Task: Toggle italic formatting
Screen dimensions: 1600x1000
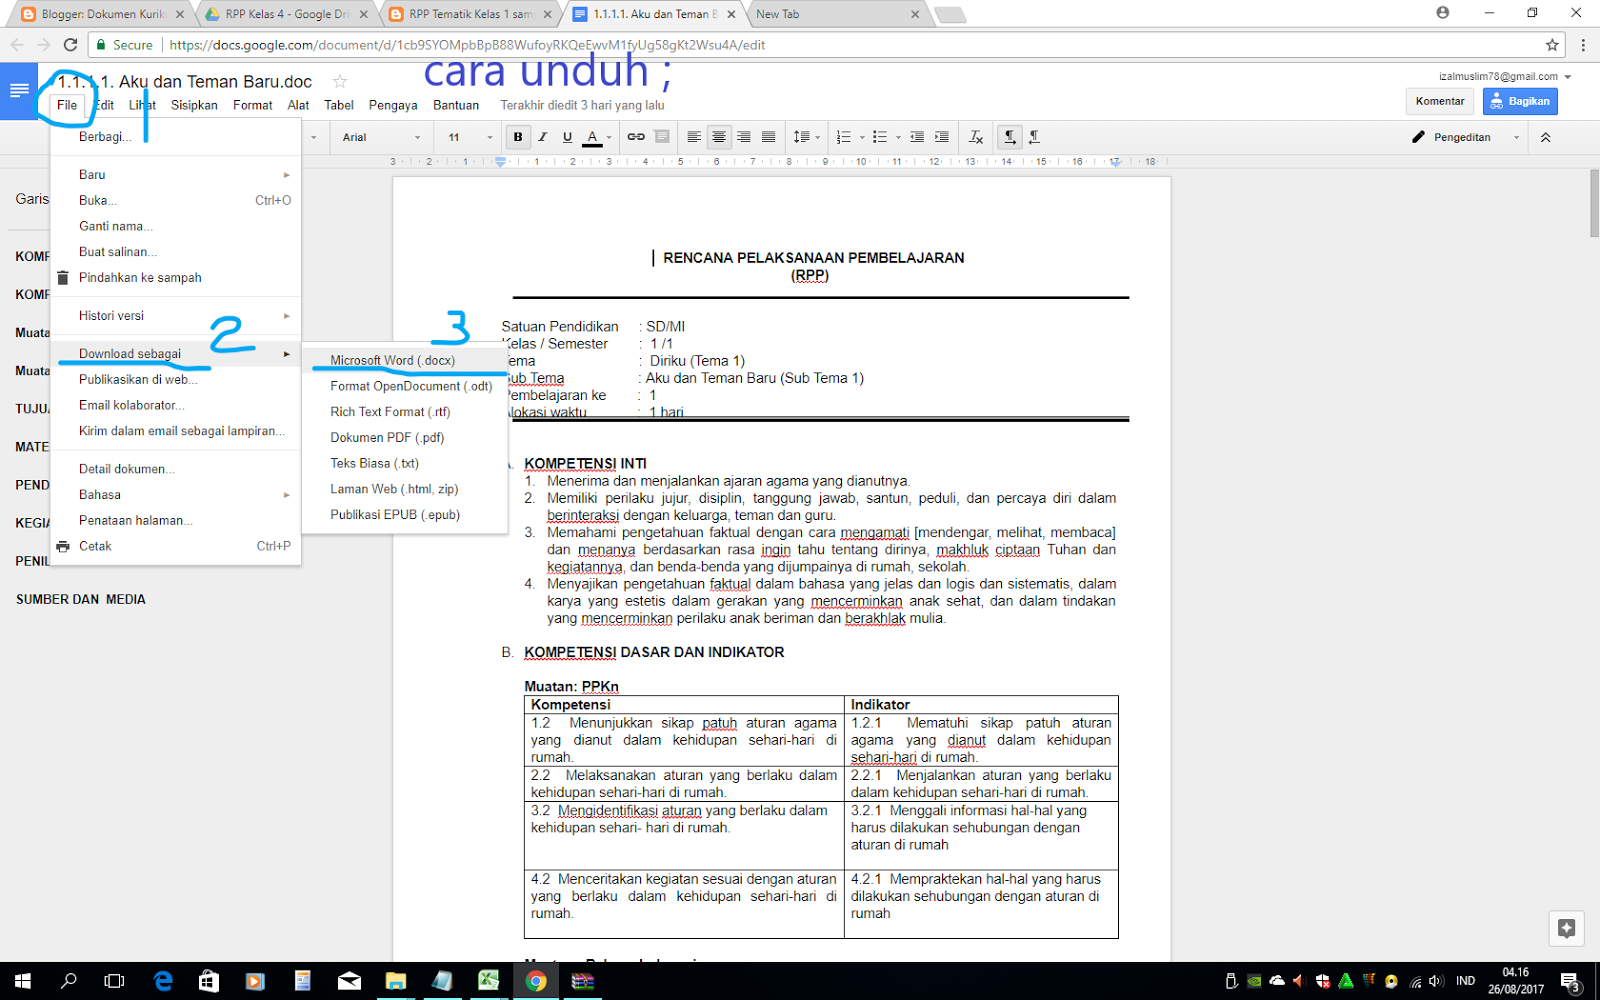Action: pyautogui.click(x=543, y=137)
